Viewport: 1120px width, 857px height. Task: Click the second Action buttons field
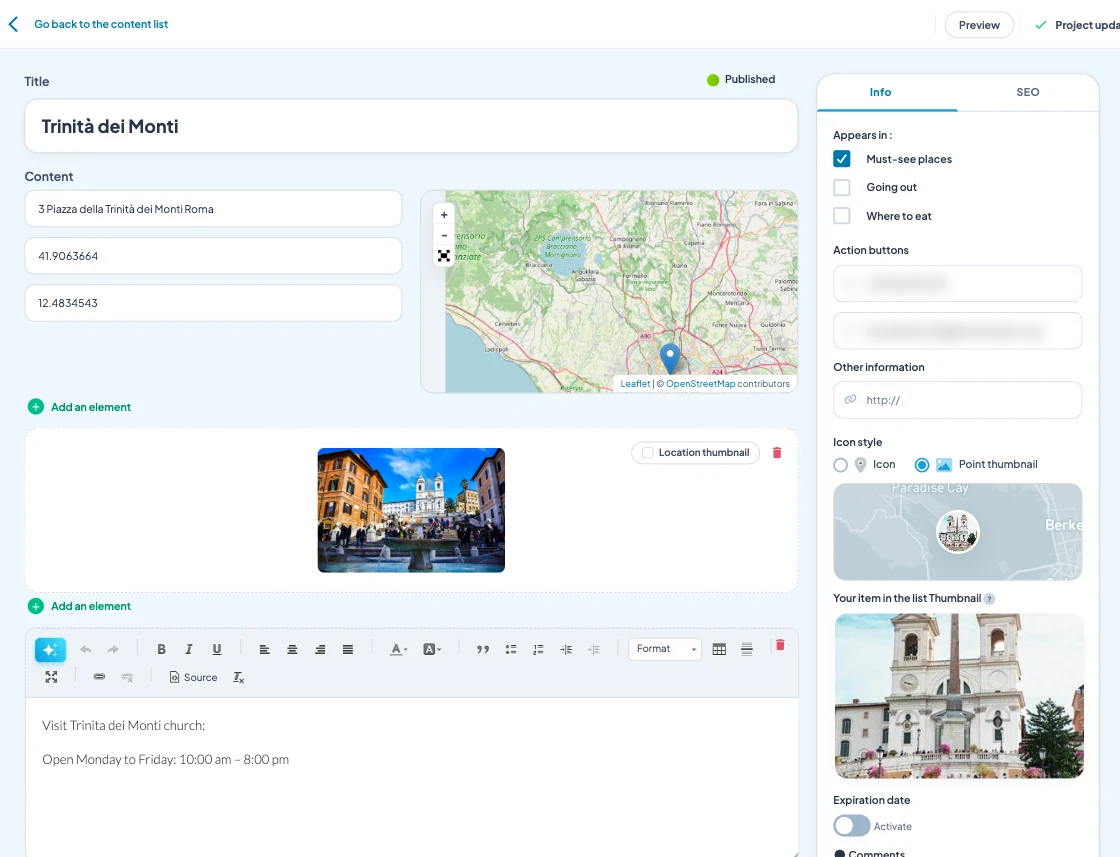coord(957,331)
